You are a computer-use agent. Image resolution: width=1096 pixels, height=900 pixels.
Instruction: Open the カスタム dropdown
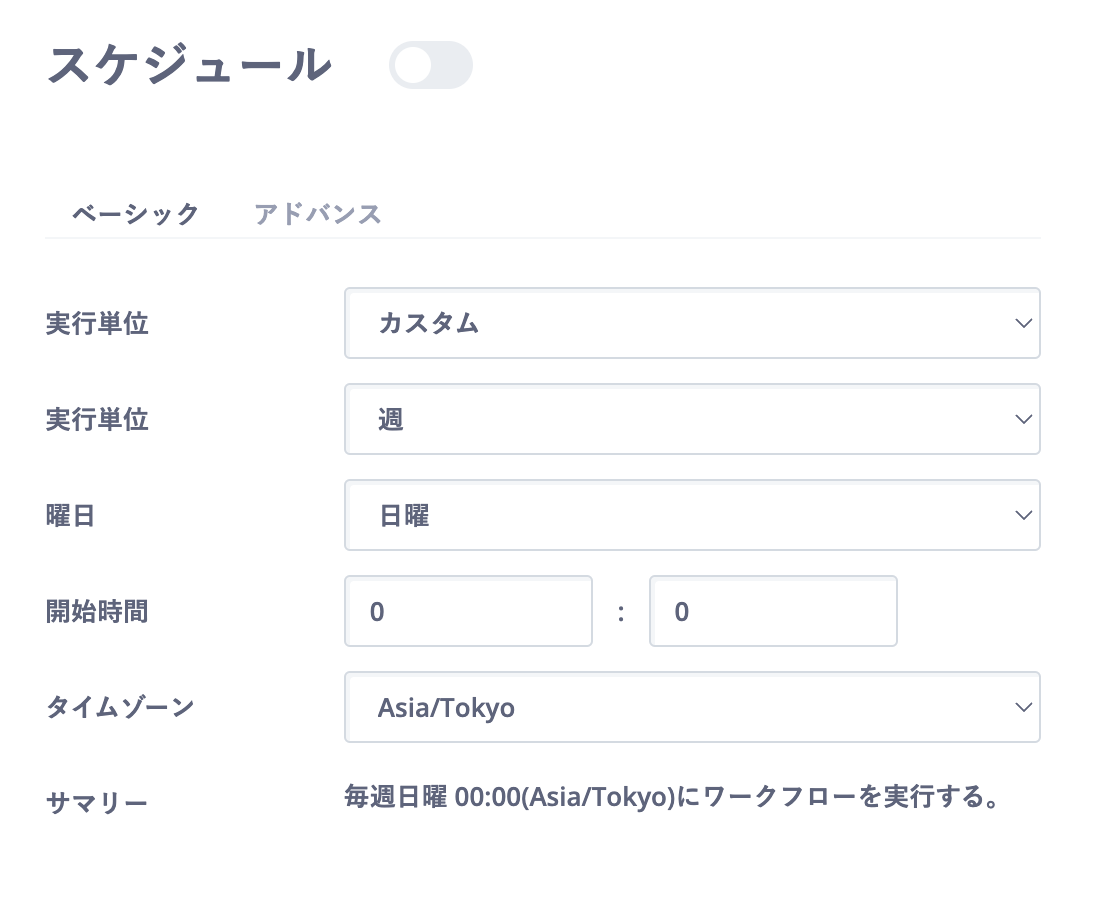691,323
